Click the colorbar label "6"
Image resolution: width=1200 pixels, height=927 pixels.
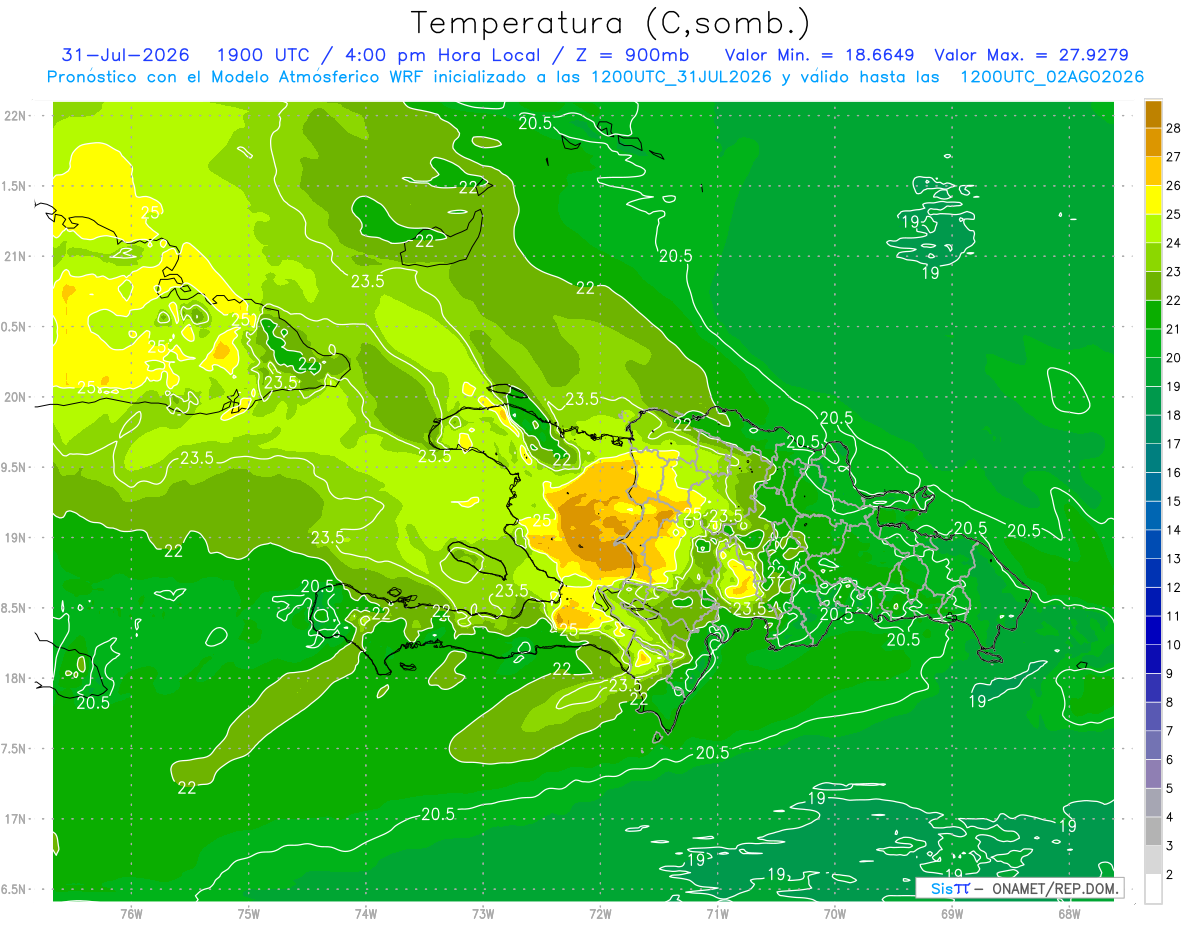point(1171,760)
